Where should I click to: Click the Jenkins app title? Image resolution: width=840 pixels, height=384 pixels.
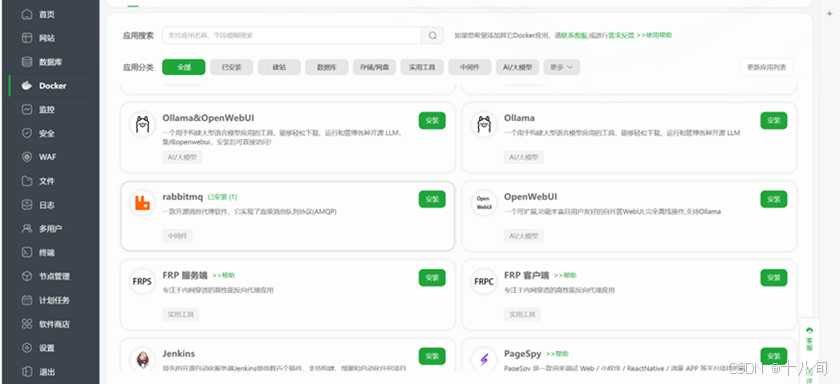pos(178,354)
